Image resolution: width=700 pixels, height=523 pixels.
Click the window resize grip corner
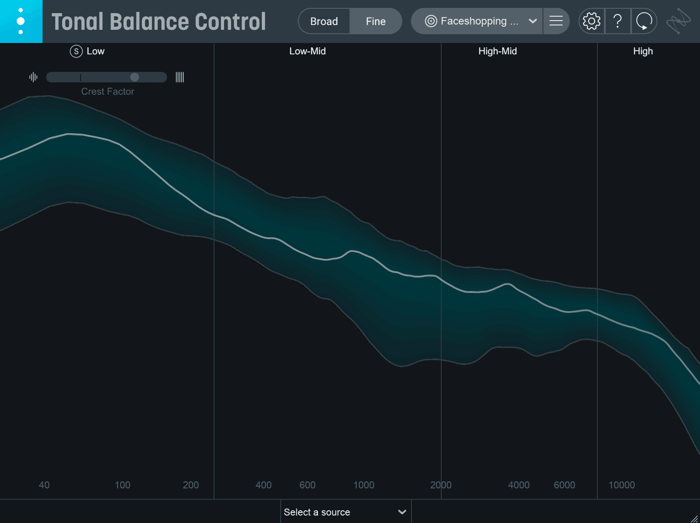695,518
